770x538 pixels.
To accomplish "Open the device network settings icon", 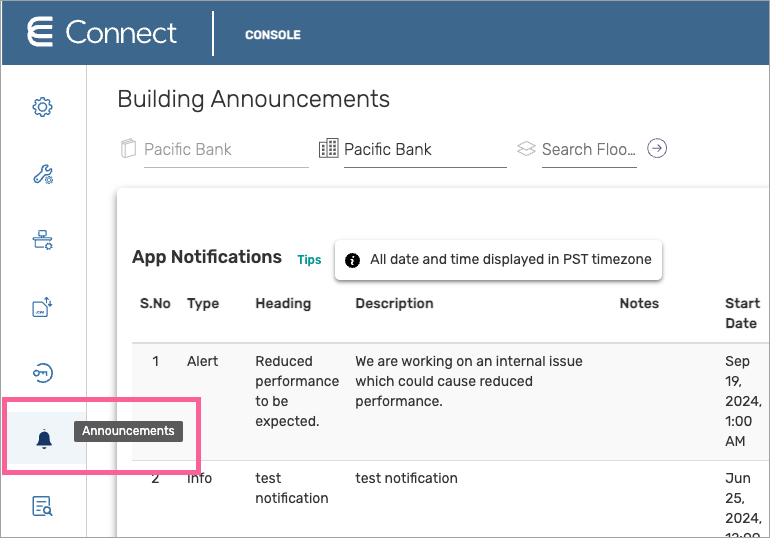I will coord(43,240).
